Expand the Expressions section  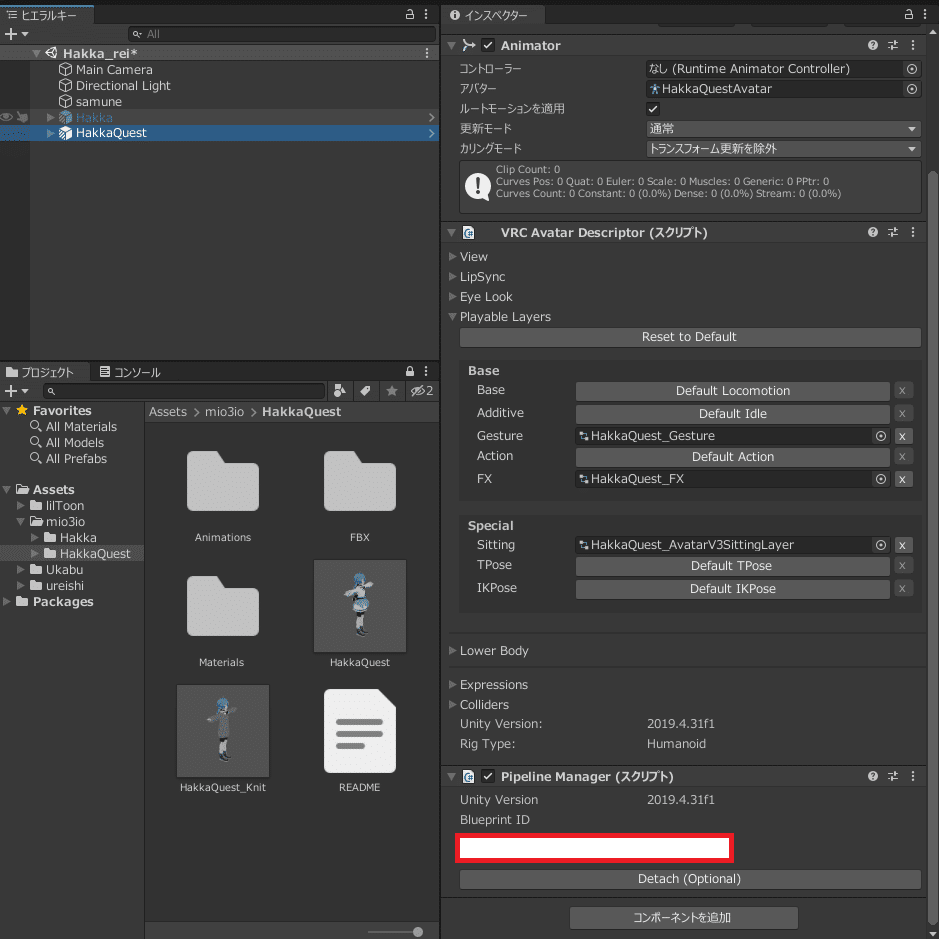click(453, 684)
